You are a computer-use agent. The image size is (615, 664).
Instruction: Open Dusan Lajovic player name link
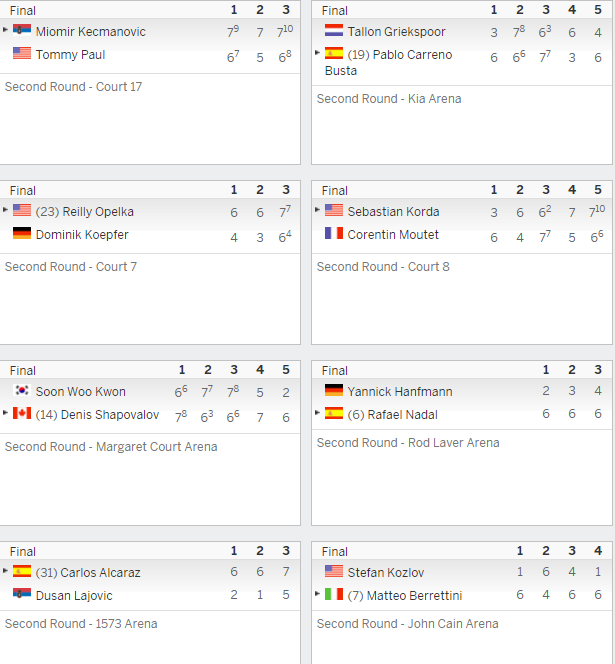74,596
